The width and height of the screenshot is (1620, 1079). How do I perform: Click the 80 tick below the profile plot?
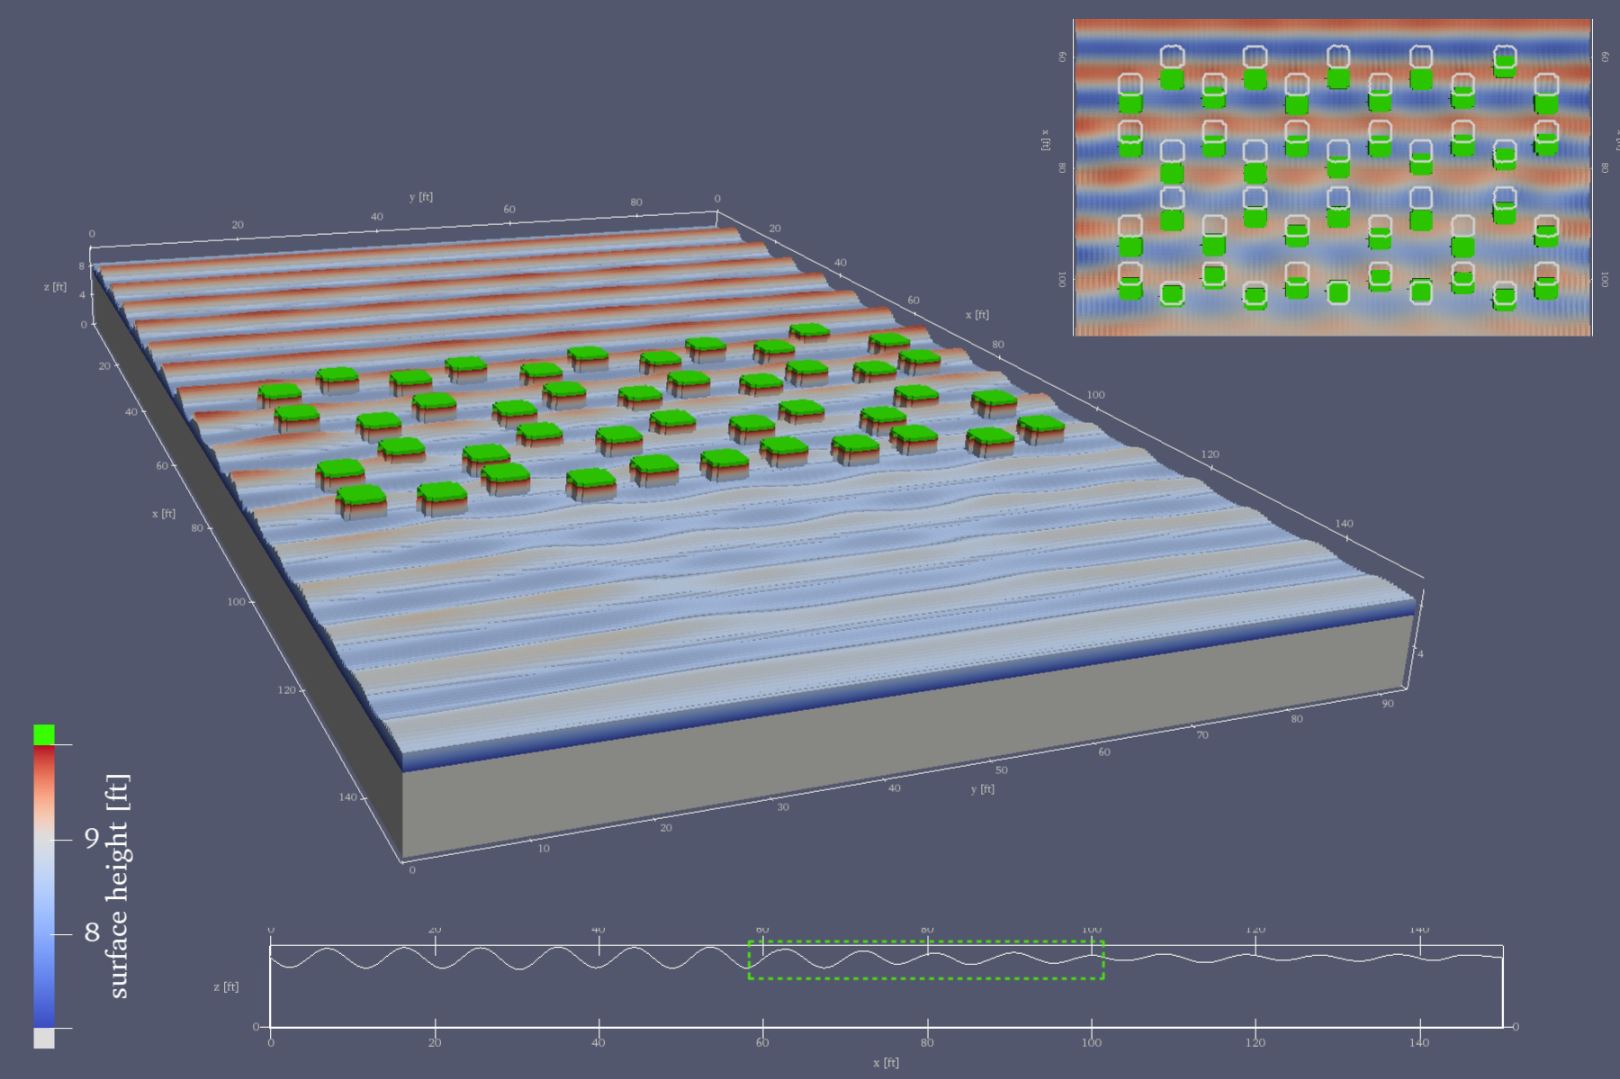927,1042
